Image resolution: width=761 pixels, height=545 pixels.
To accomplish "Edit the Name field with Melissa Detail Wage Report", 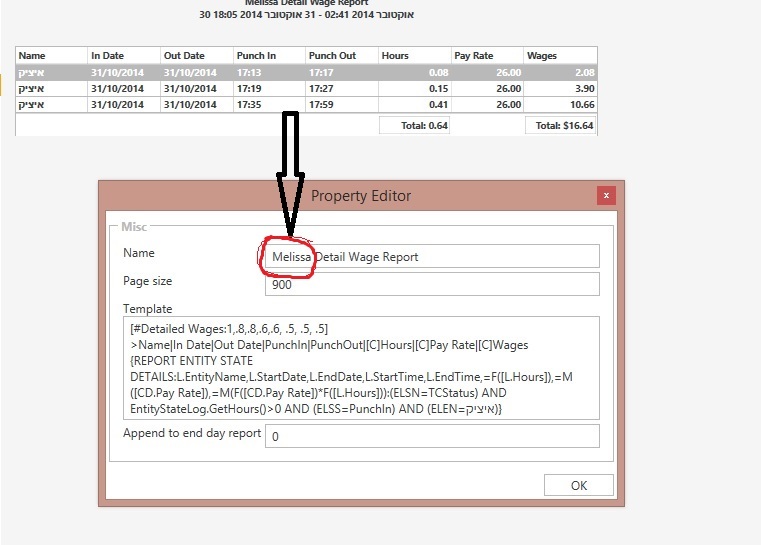I will [432, 256].
